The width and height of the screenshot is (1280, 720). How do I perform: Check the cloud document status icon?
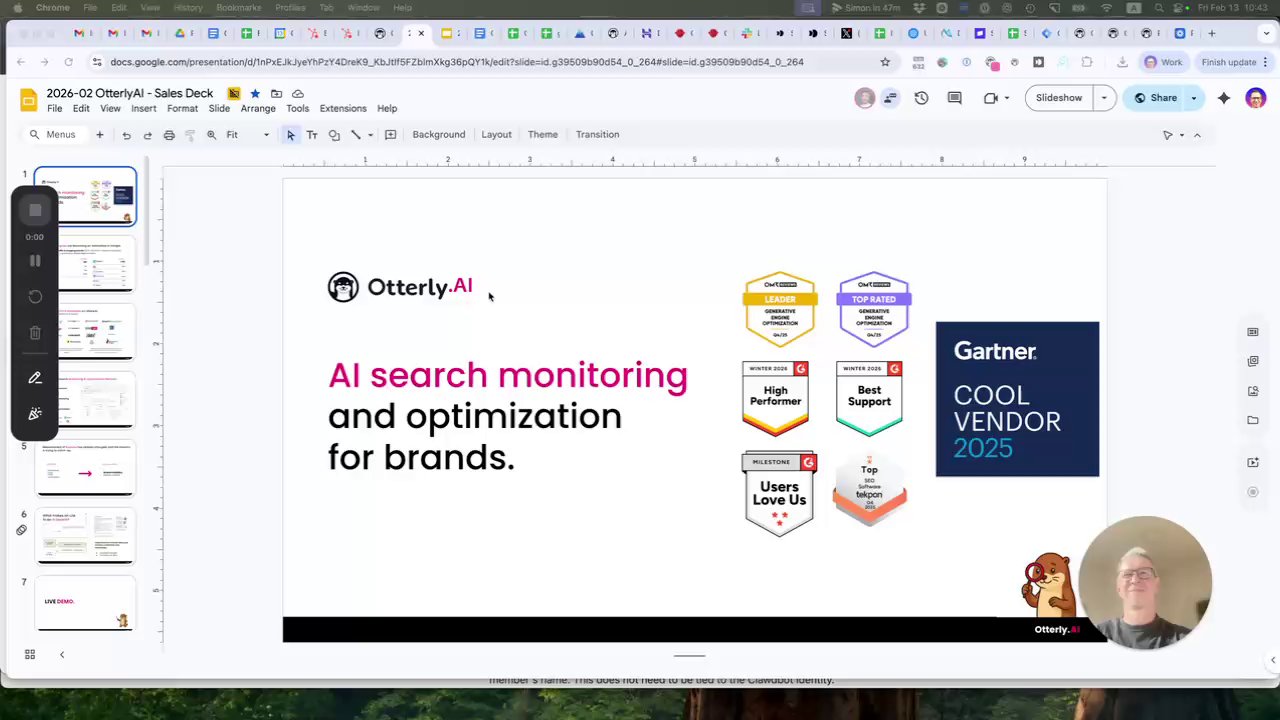point(297,93)
